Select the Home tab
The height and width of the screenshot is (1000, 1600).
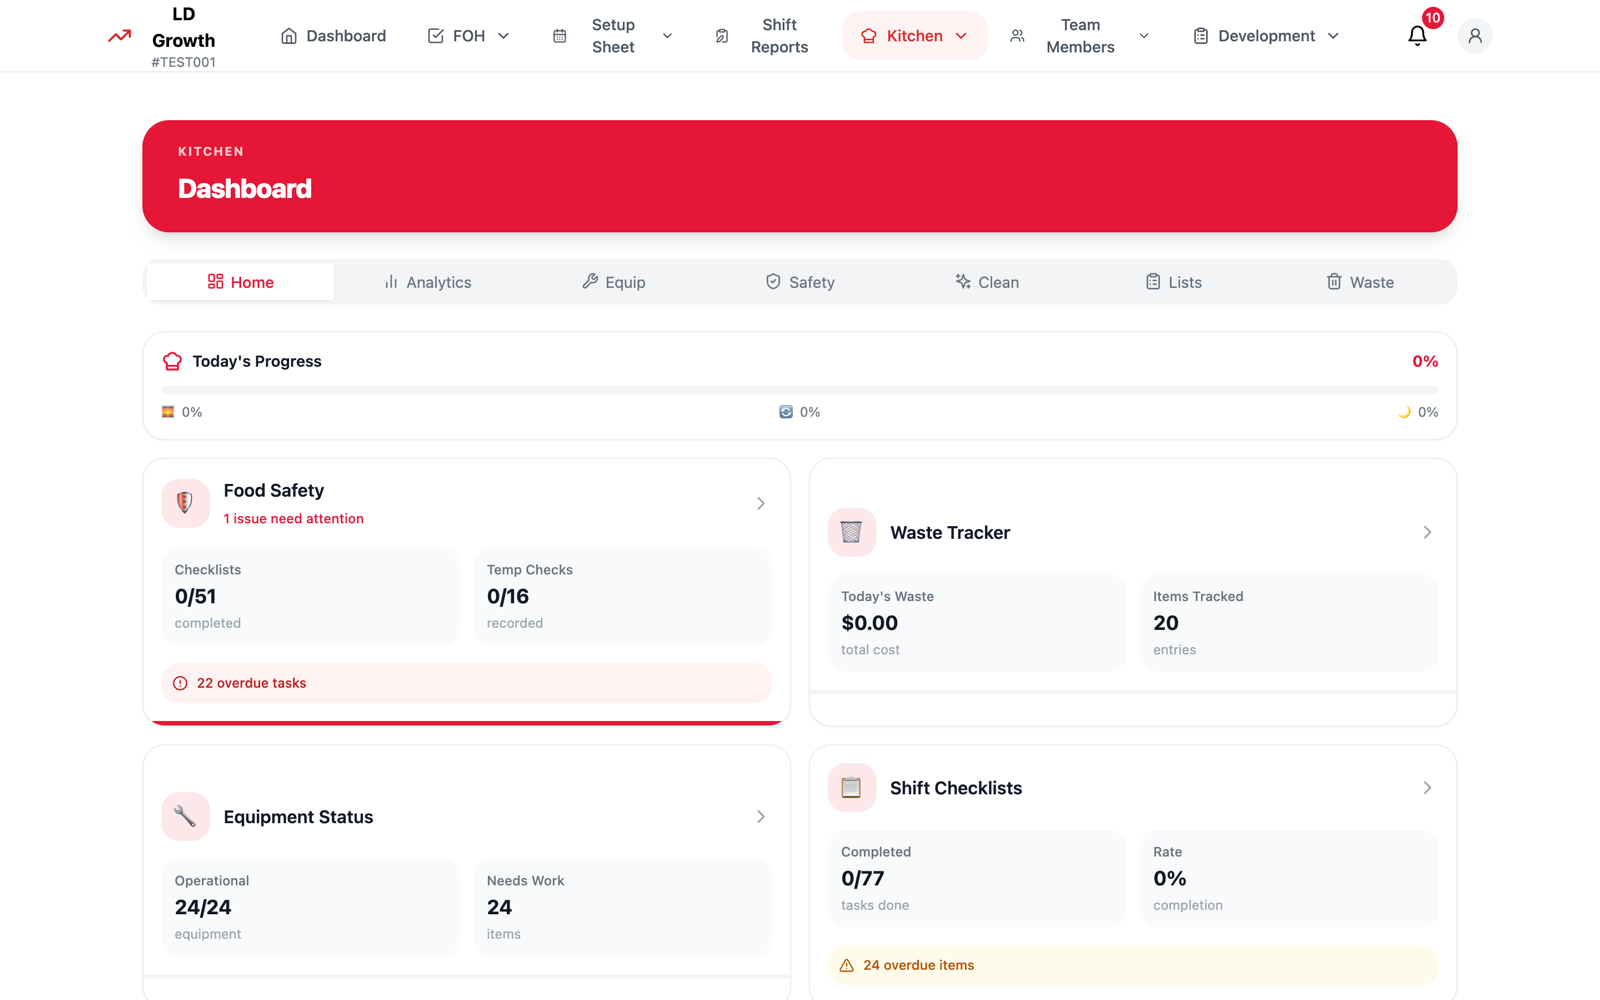coord(240,282)
